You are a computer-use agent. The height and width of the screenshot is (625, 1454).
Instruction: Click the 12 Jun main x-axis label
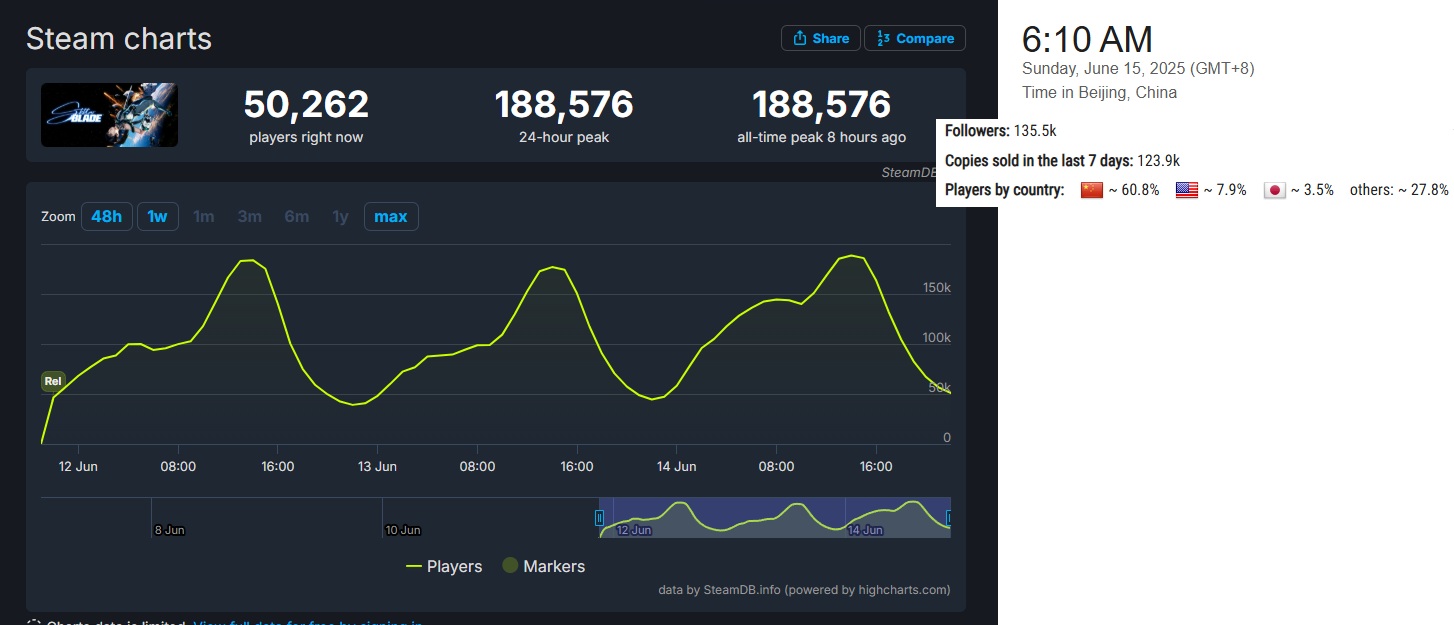(x=78, y=466)
